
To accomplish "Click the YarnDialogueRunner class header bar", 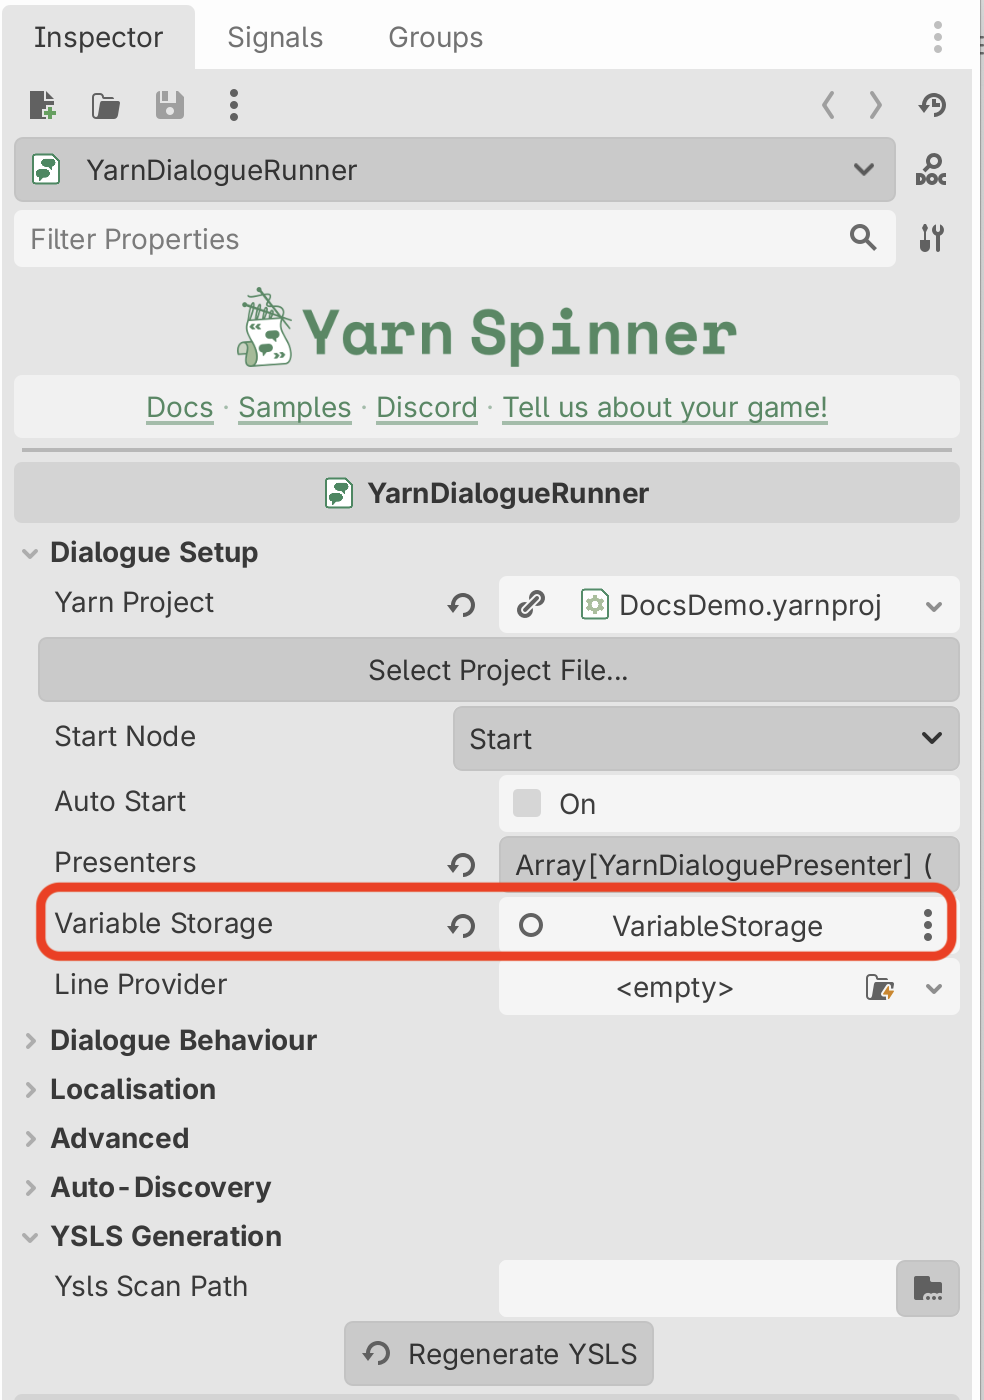I will click(487, 493).
